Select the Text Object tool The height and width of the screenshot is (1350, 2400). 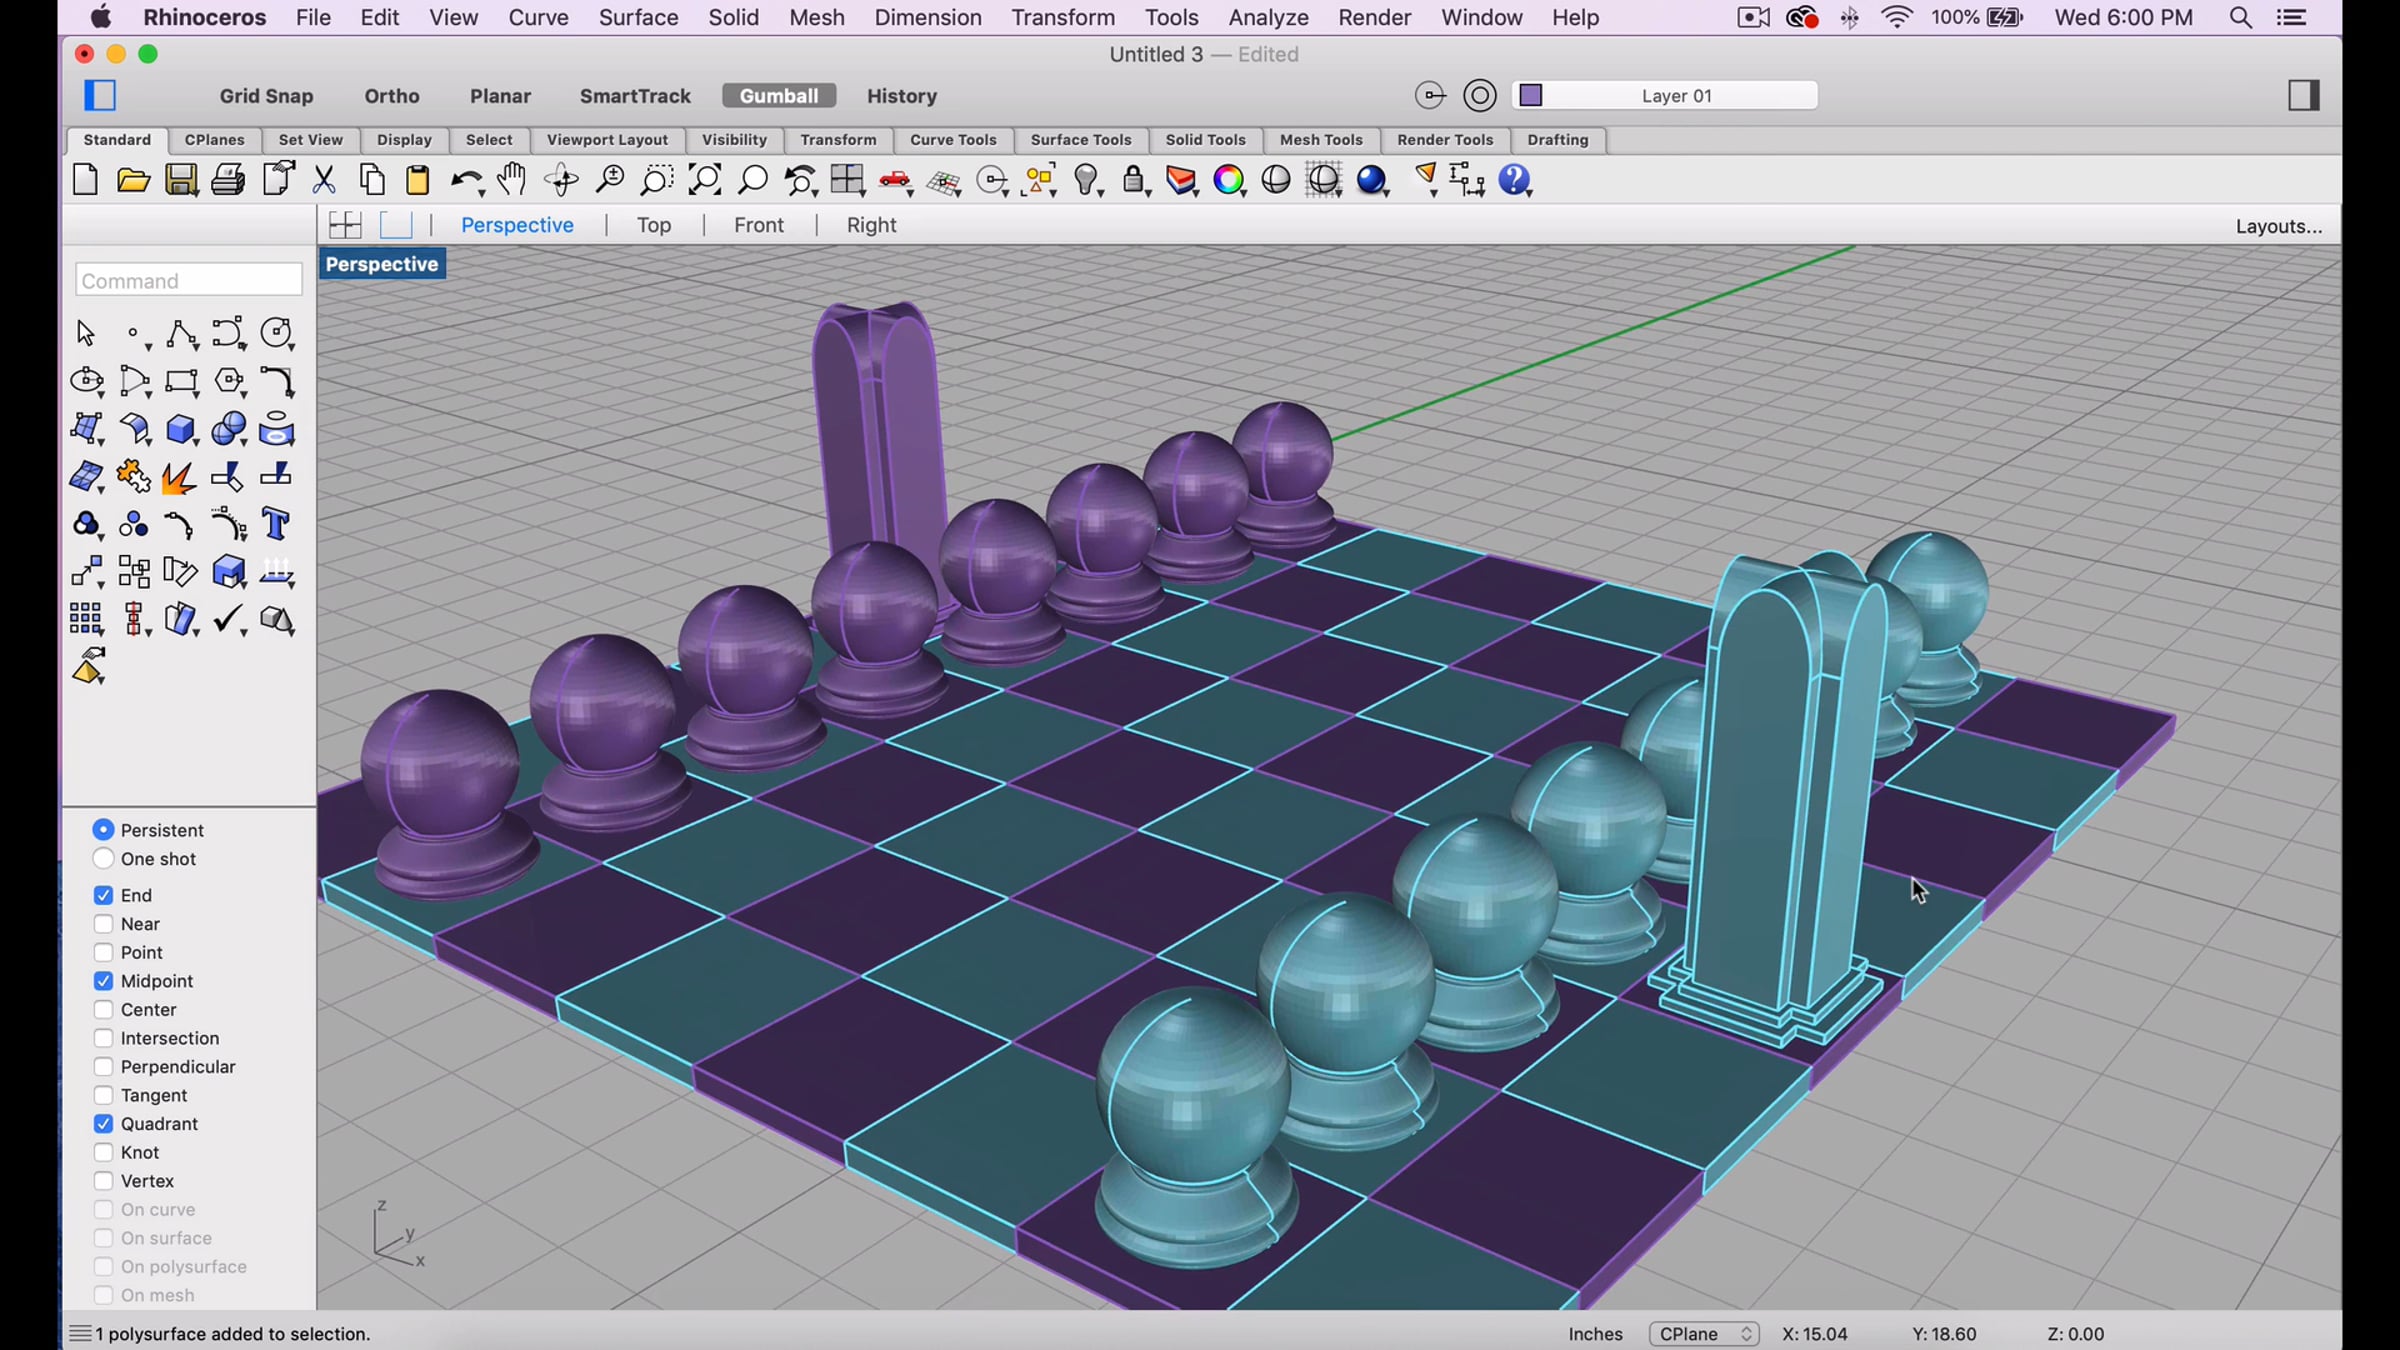(277, 525)
